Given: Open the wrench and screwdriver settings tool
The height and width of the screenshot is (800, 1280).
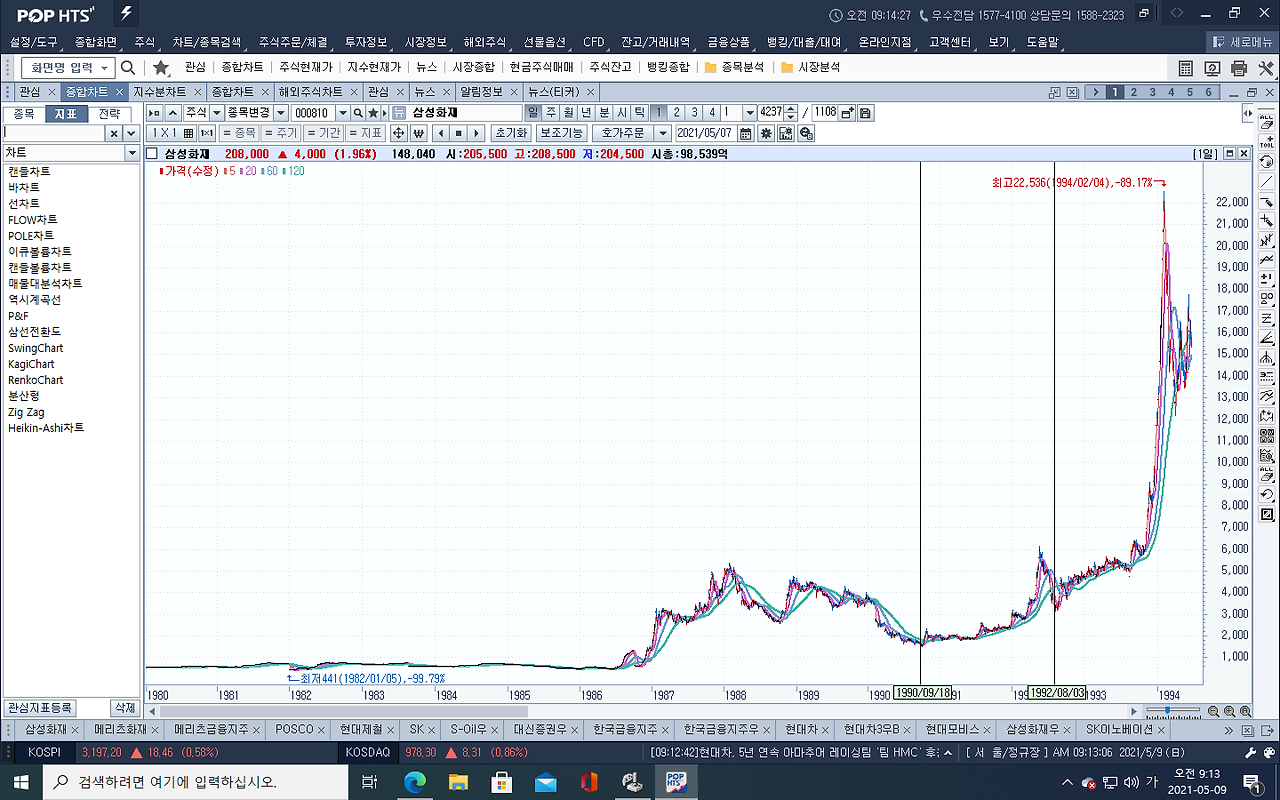Looking at the screenshot, I should 1266,68.
